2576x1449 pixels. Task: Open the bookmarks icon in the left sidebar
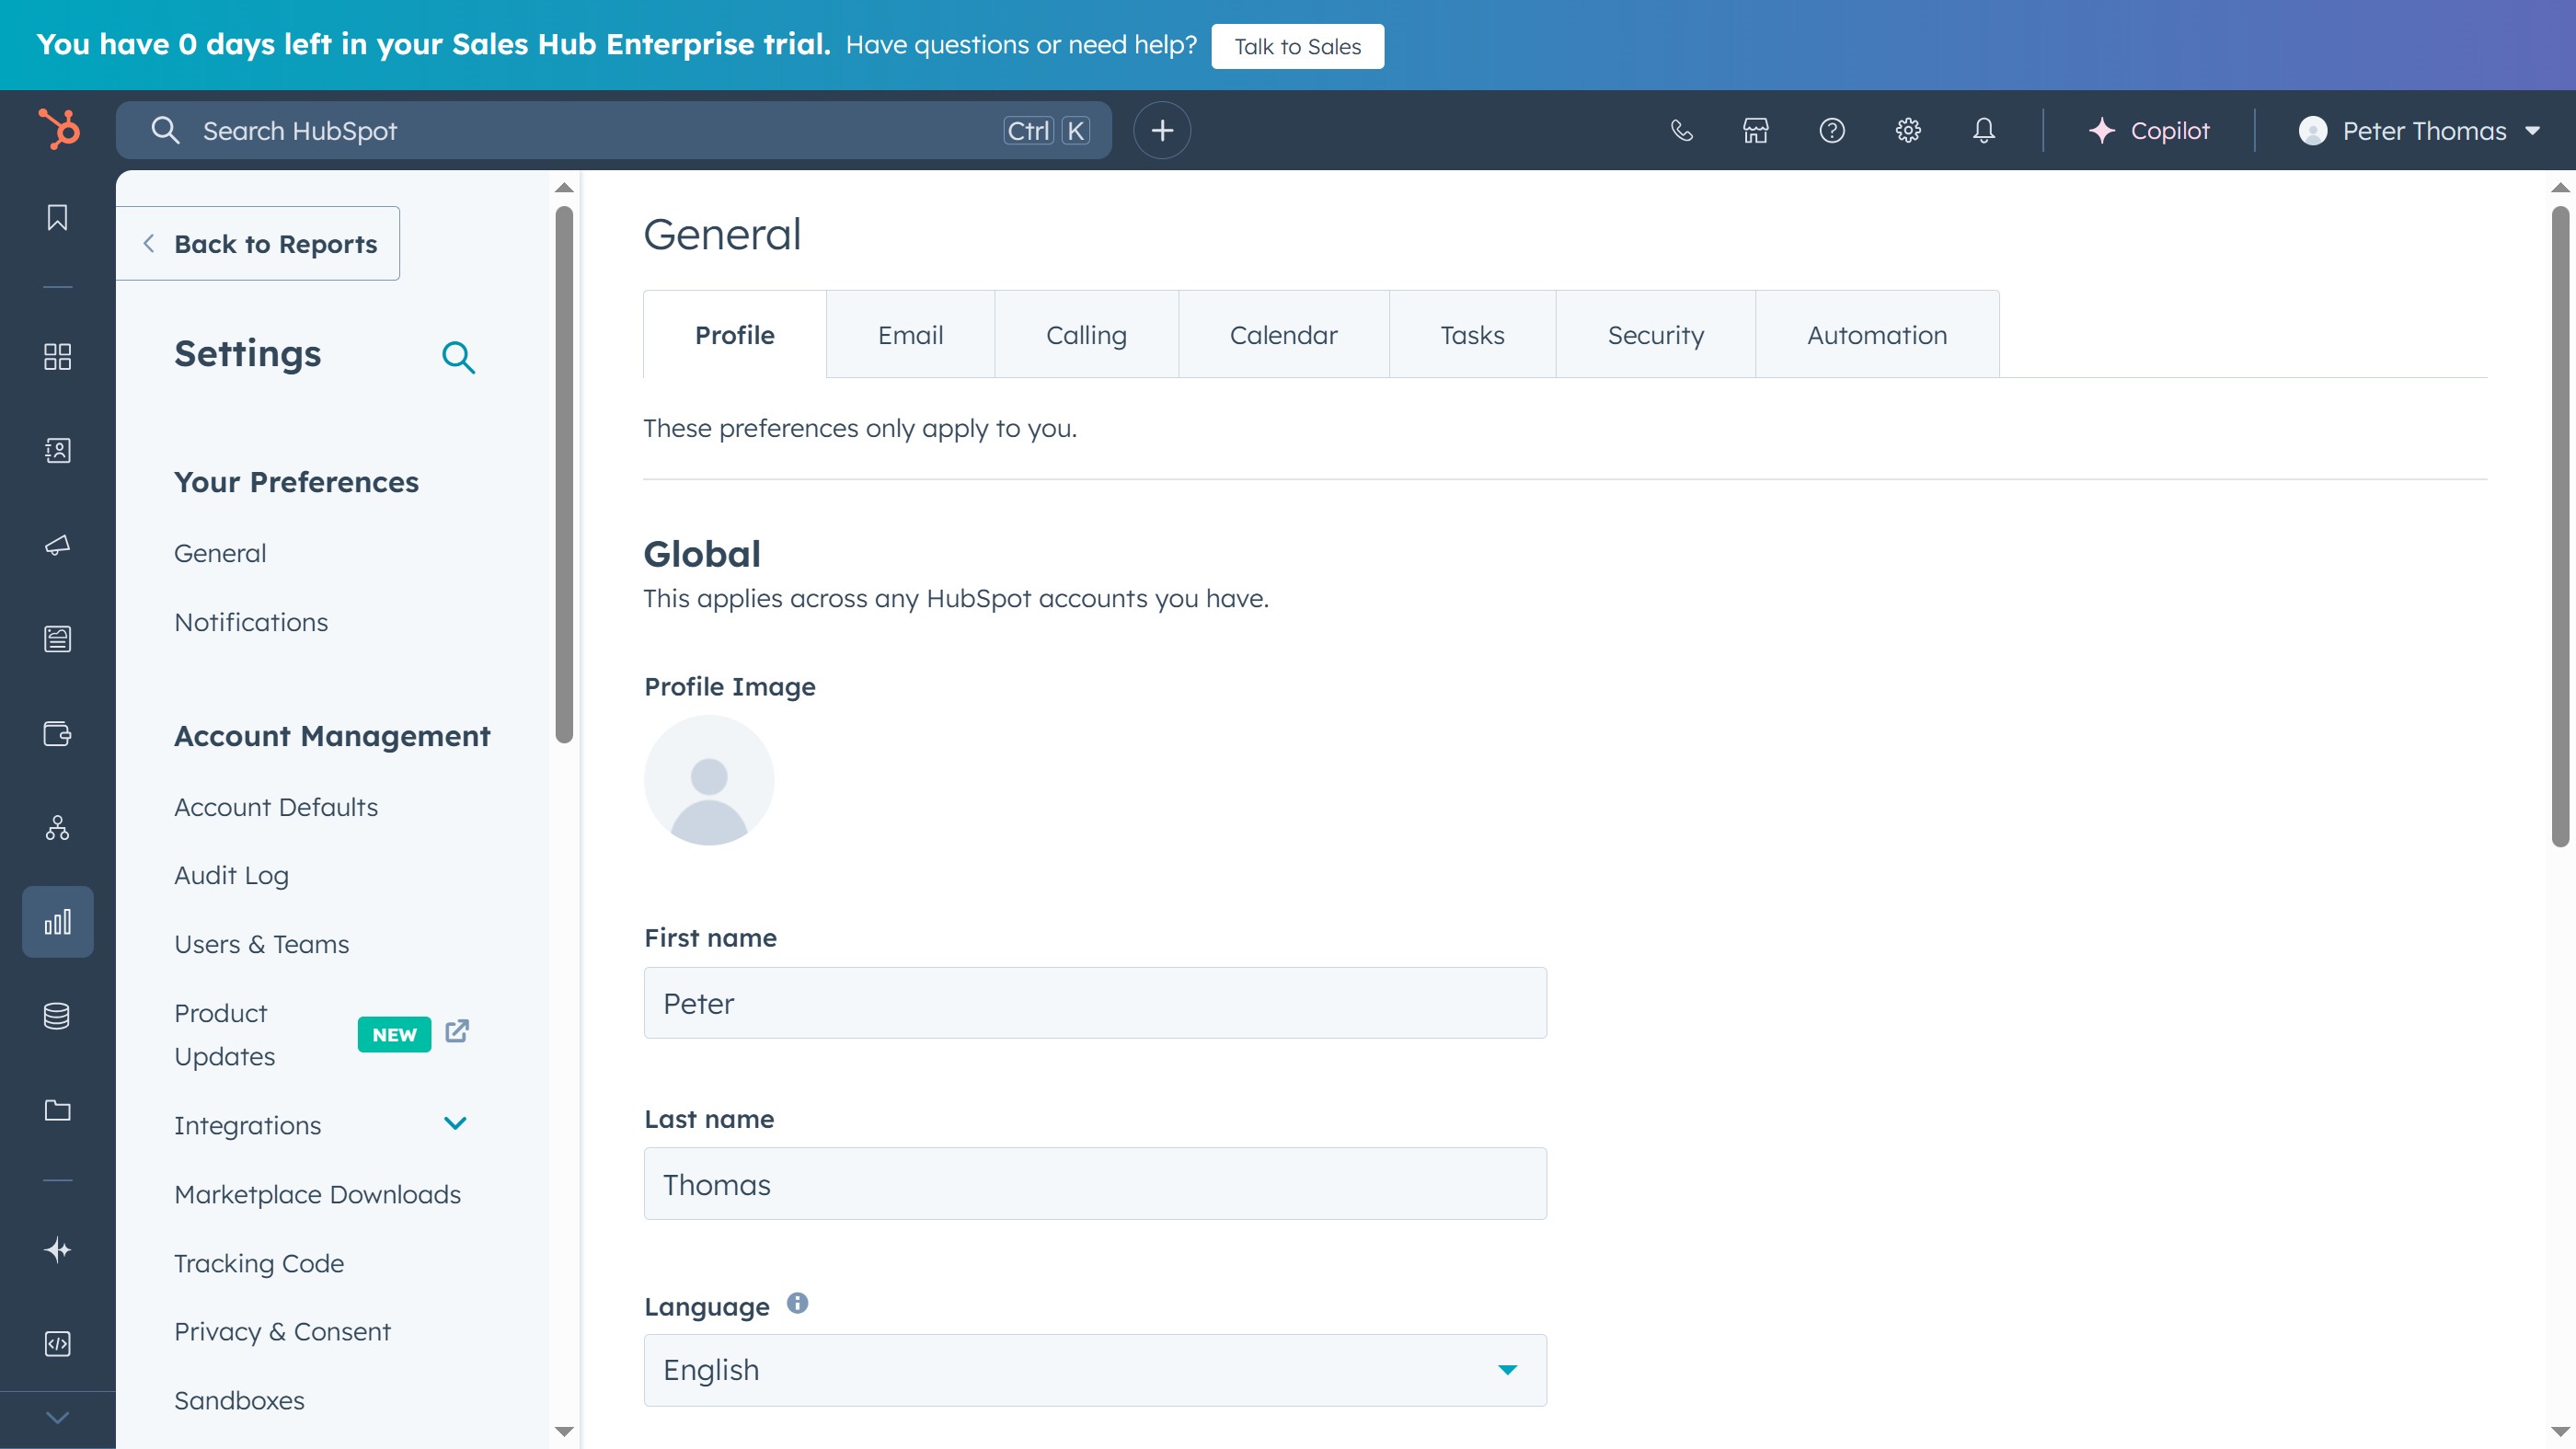click(x=57, y=218)
